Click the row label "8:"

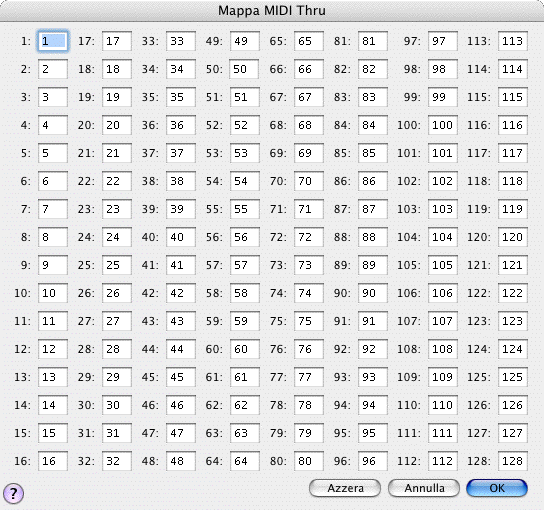coord(25,237)
